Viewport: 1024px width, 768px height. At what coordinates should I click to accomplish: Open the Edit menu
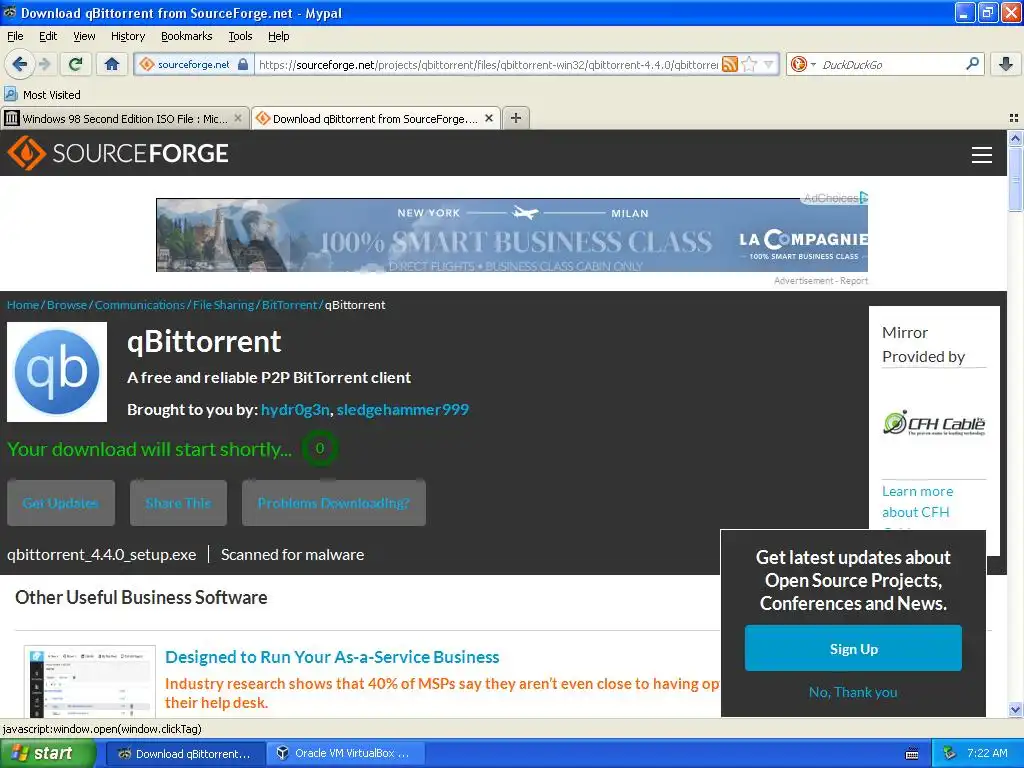pos(48,36)
